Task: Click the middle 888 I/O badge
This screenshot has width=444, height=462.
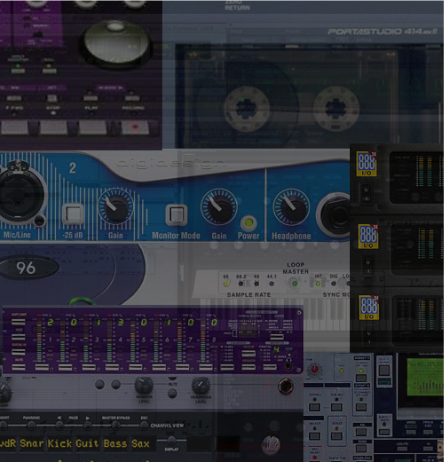Action: (368, 236)
